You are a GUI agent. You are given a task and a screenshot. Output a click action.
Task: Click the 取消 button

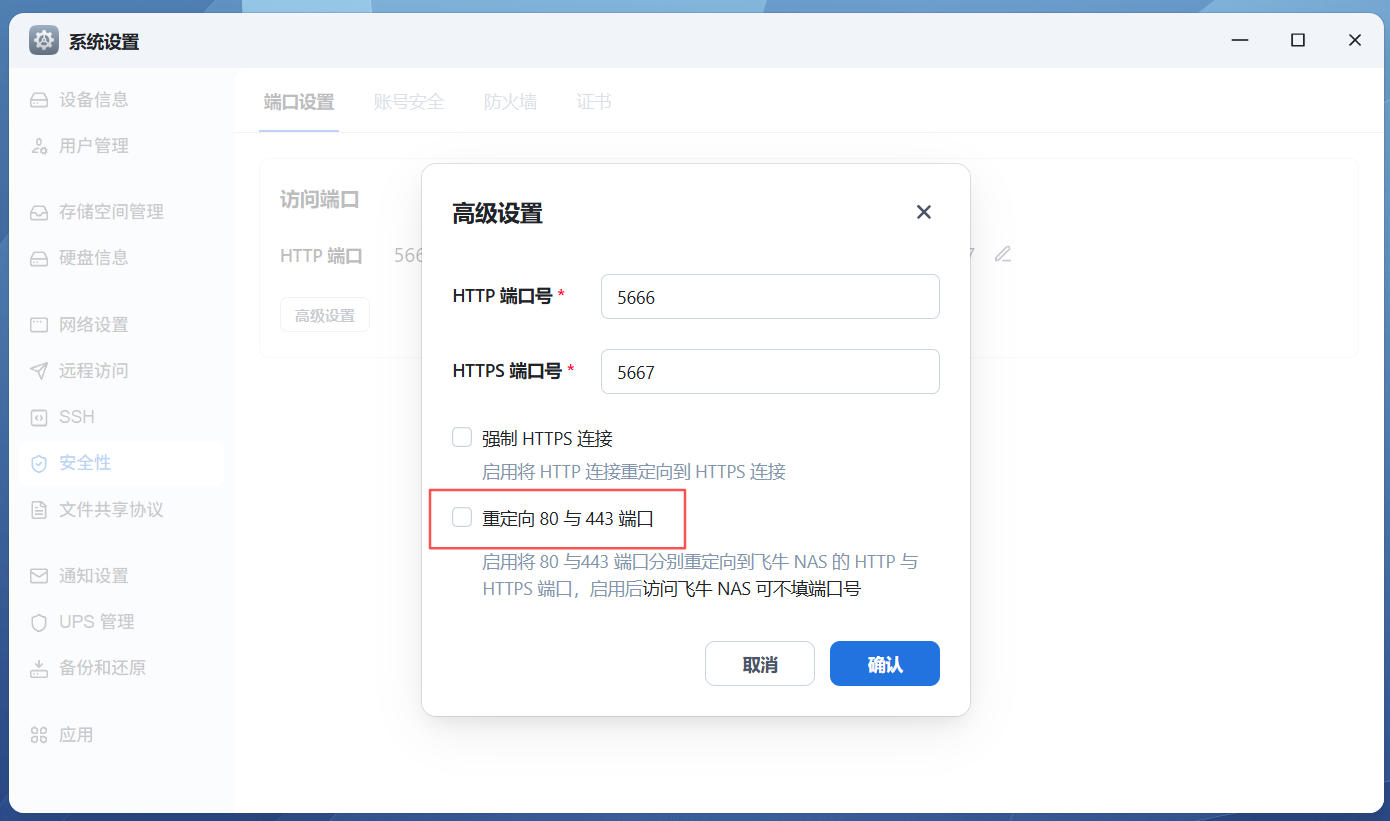pyautogui.click(x=759, y=664)
